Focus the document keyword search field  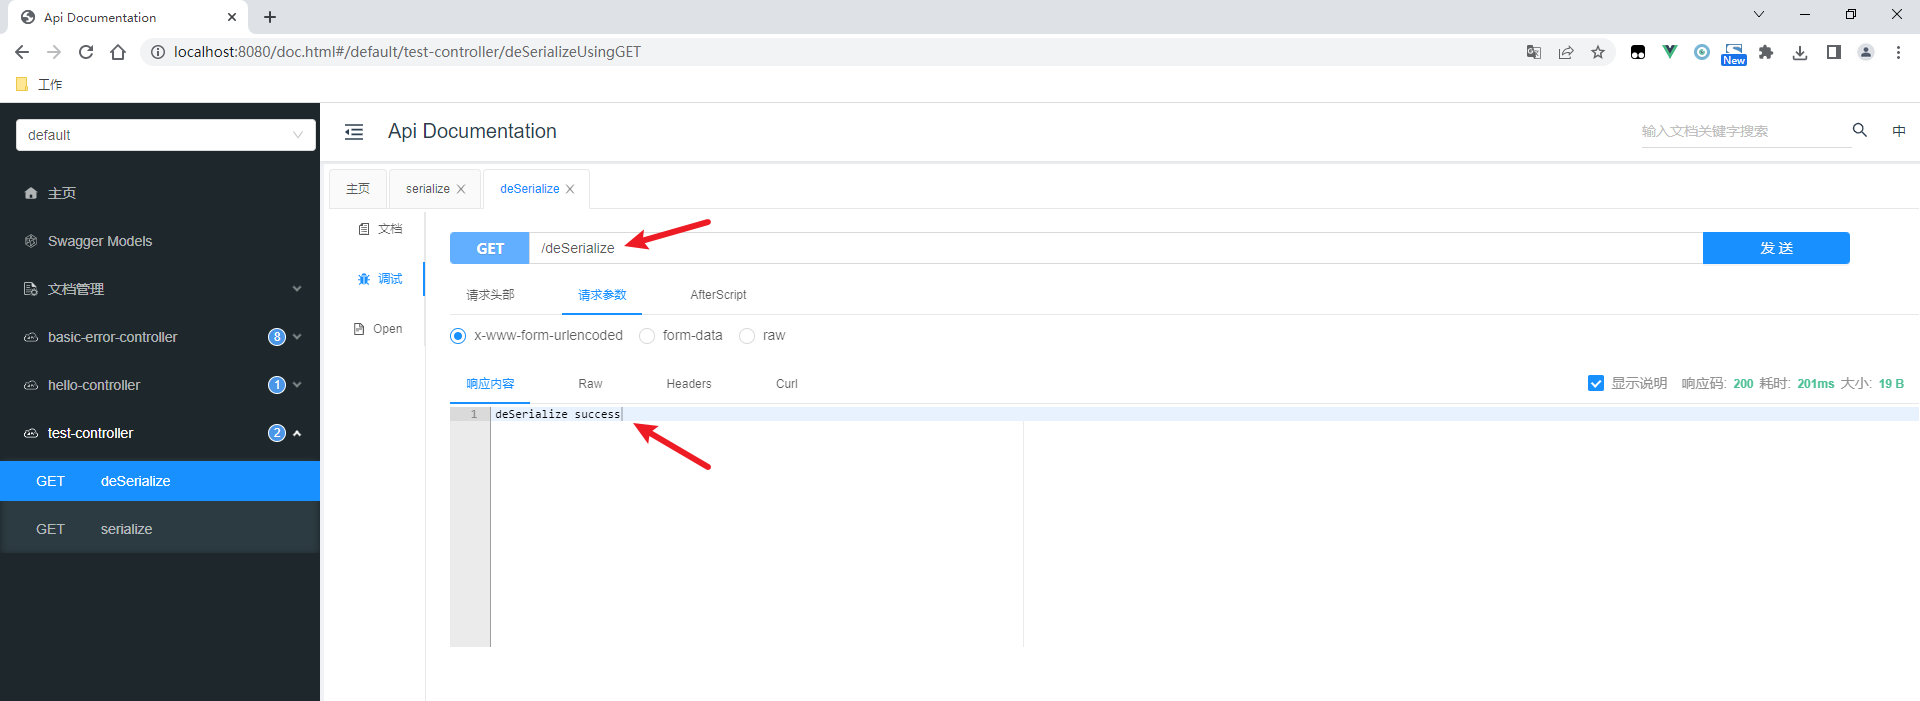point(1745,131)
